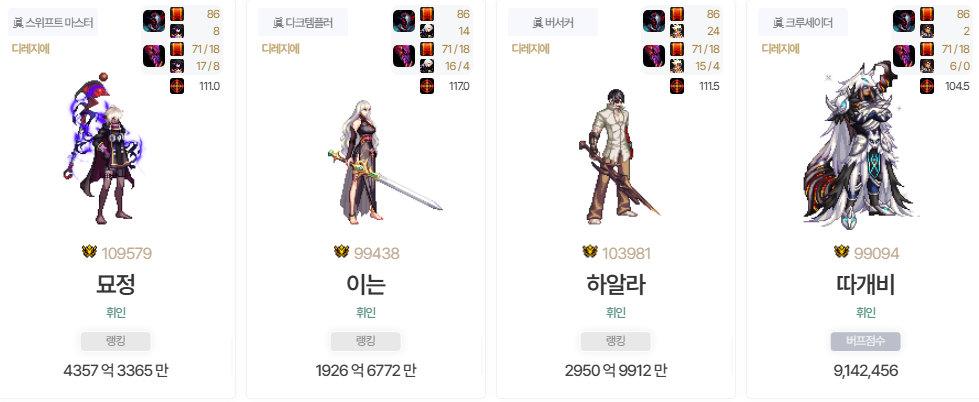Click the fame emblem icon beside 109579

tap(90, 252)
